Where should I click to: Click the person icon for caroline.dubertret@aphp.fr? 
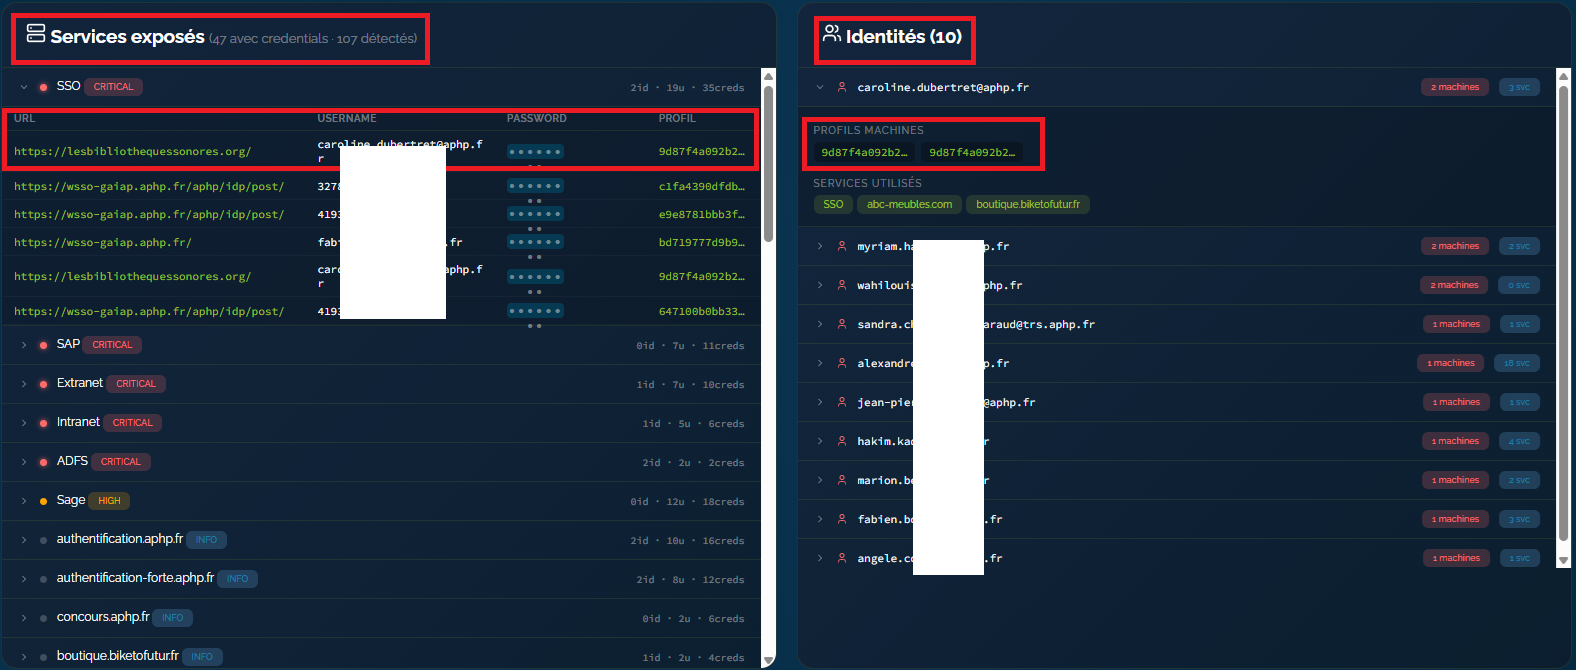tap(842, 87)
